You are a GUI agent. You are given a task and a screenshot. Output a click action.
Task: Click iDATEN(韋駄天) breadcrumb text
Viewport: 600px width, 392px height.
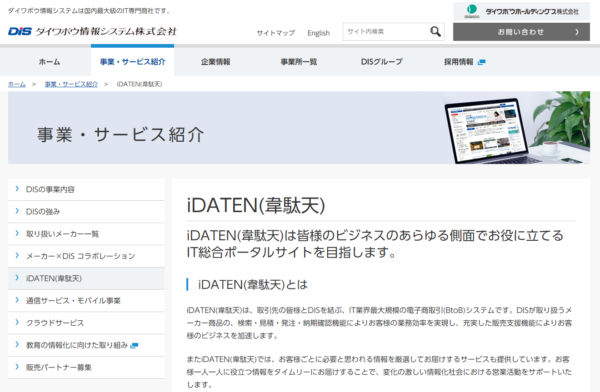(139, 84)
